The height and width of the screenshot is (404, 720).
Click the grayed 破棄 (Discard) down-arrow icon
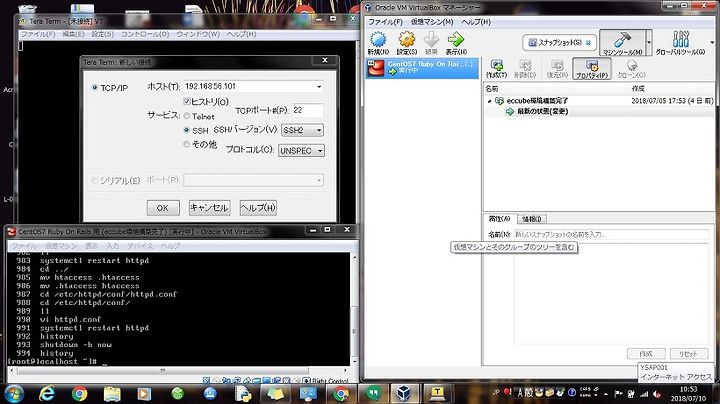[x=431, y=43]
